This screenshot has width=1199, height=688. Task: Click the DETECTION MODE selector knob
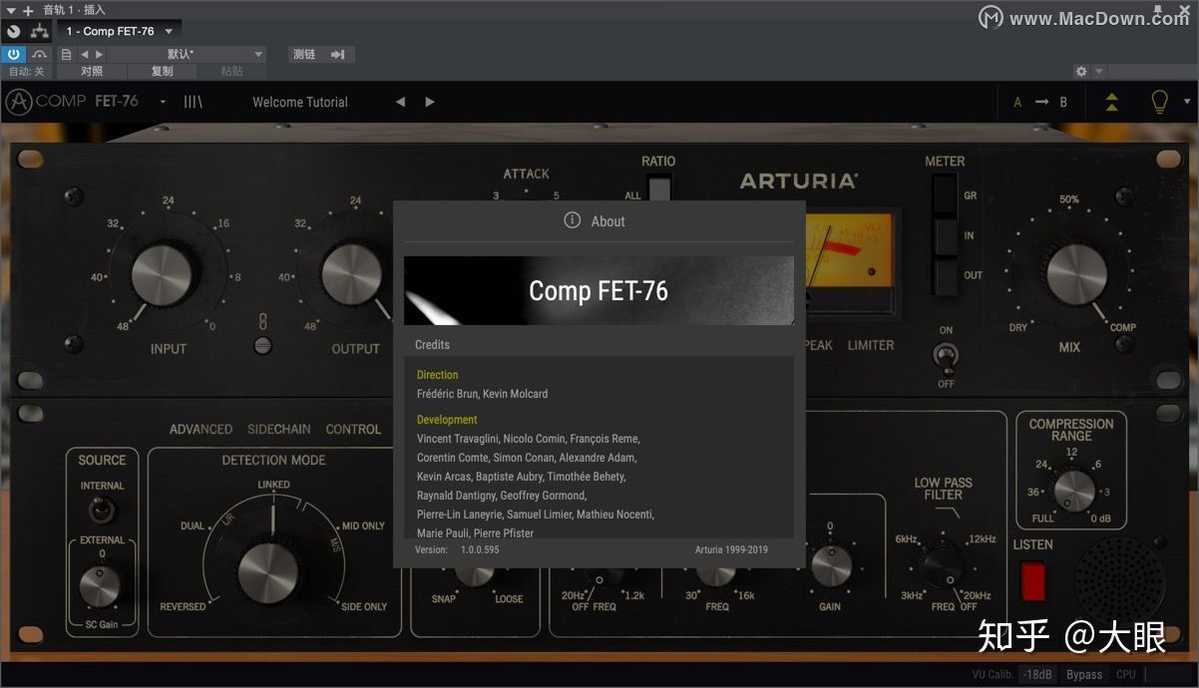268,573
